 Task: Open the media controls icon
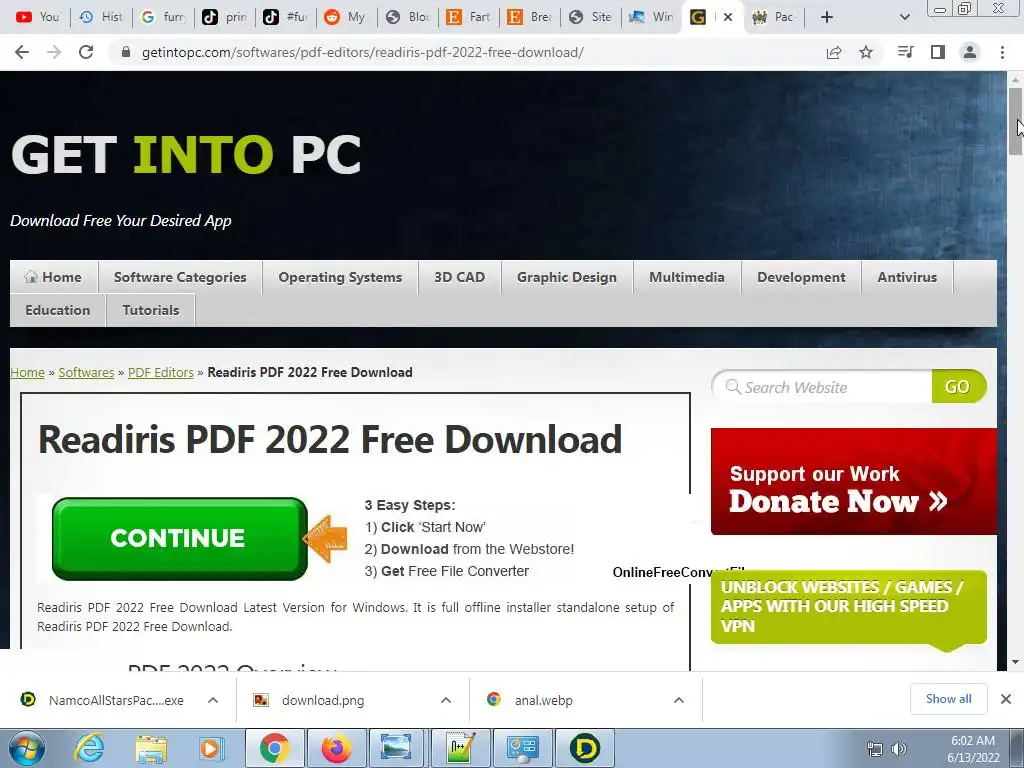pyautogui.click(x=905, y=52)
